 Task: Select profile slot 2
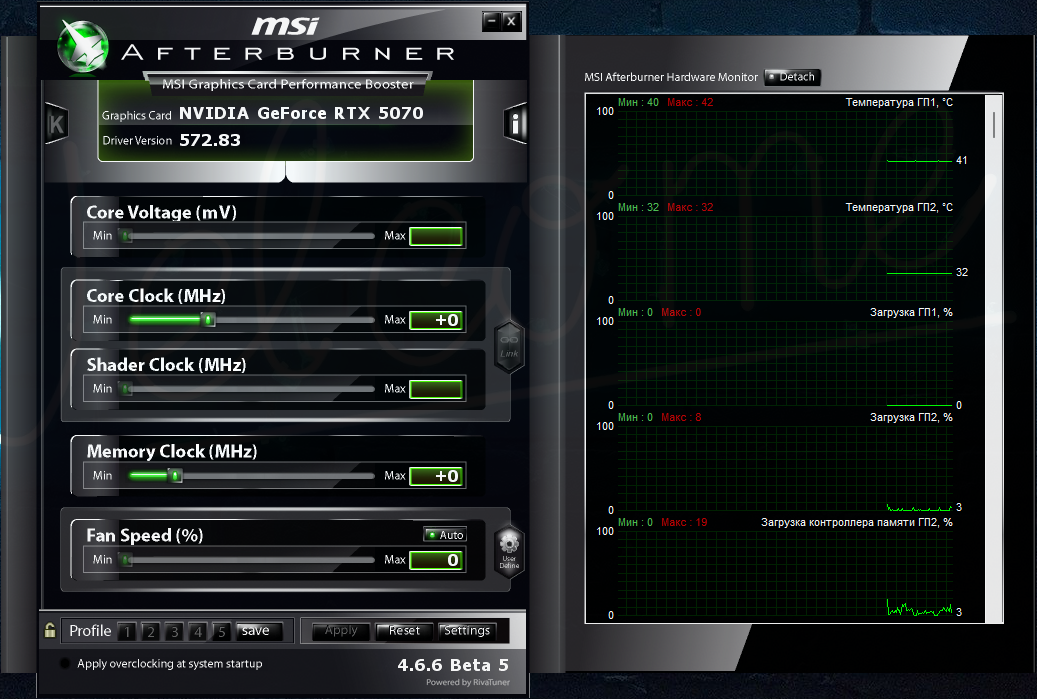(151, 632)
